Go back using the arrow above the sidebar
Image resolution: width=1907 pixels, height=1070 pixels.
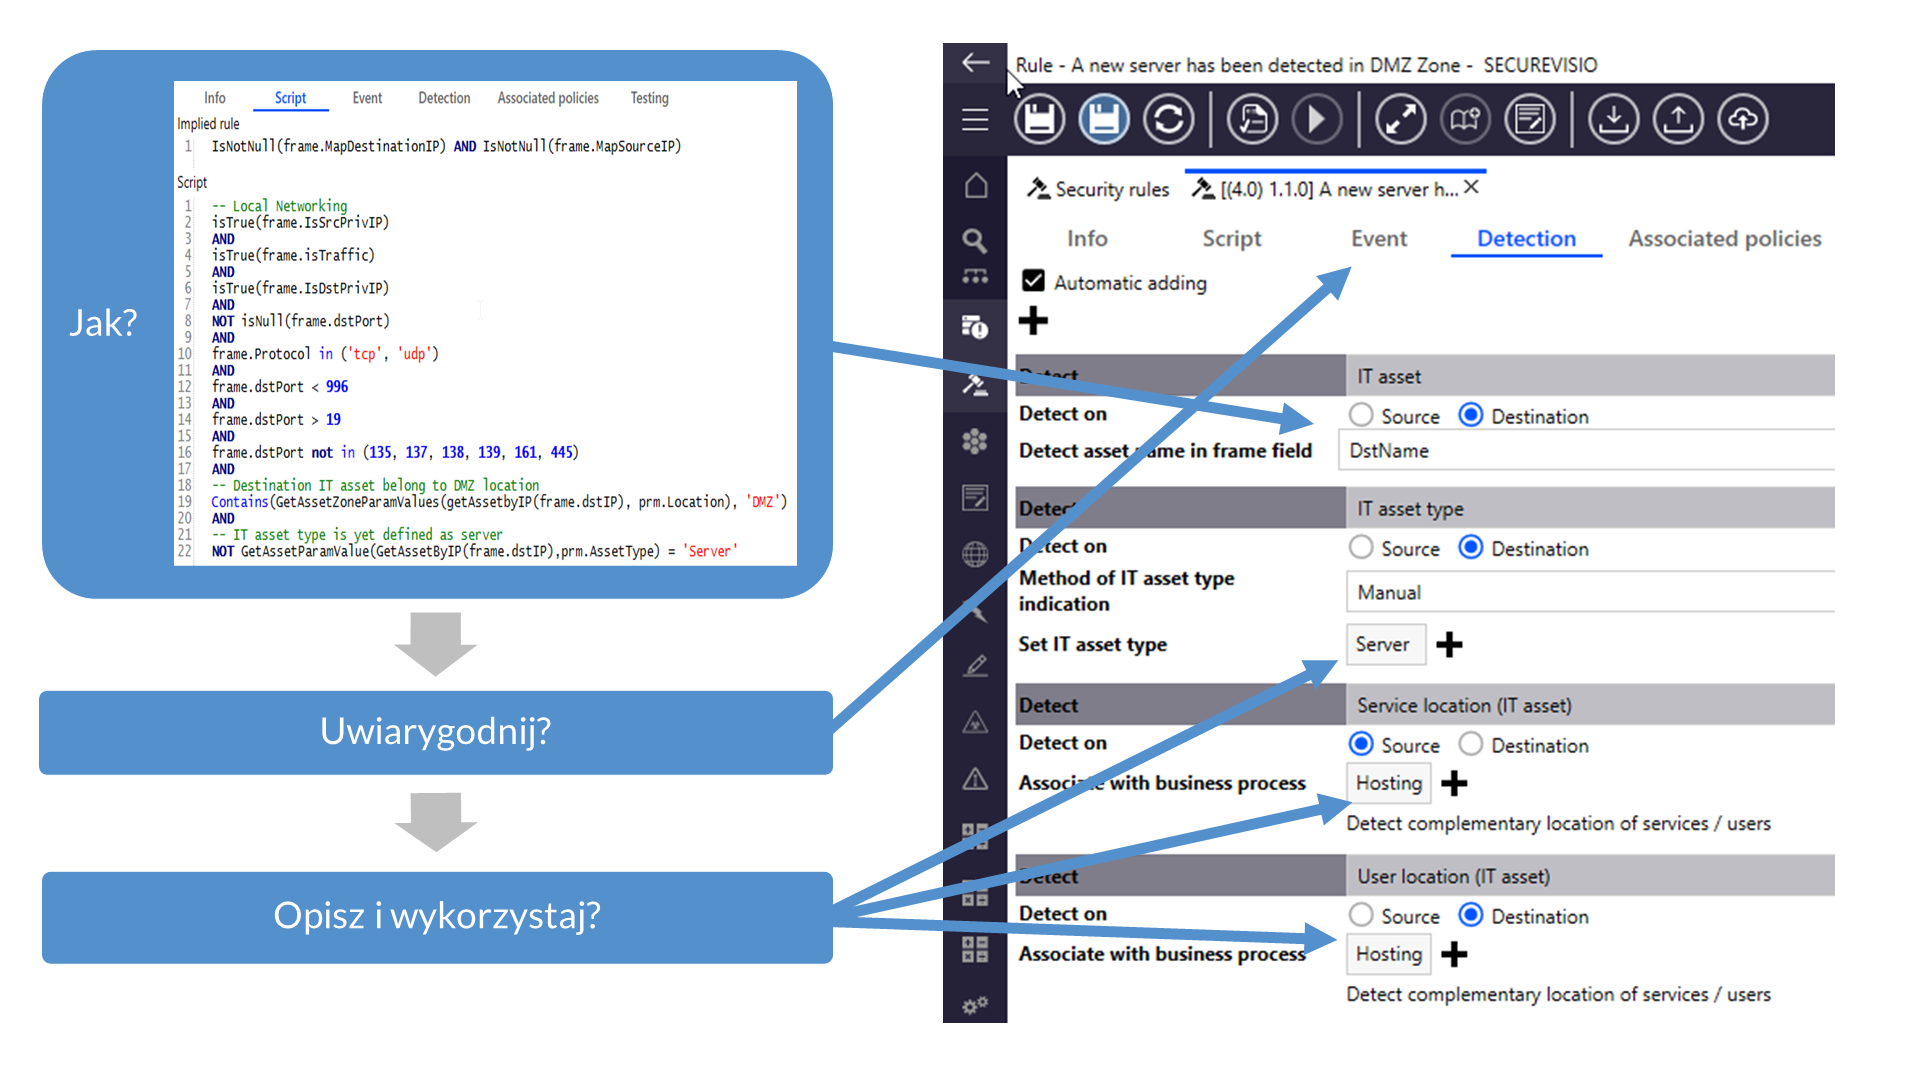[975, 63]
